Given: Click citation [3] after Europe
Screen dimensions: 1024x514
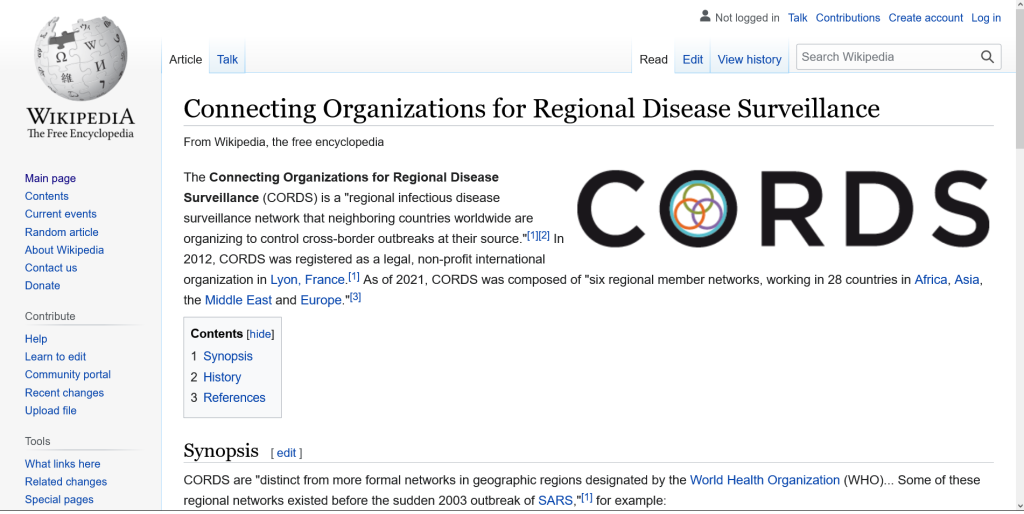Looking at the screenshot, I should click(x=355, y=297).
